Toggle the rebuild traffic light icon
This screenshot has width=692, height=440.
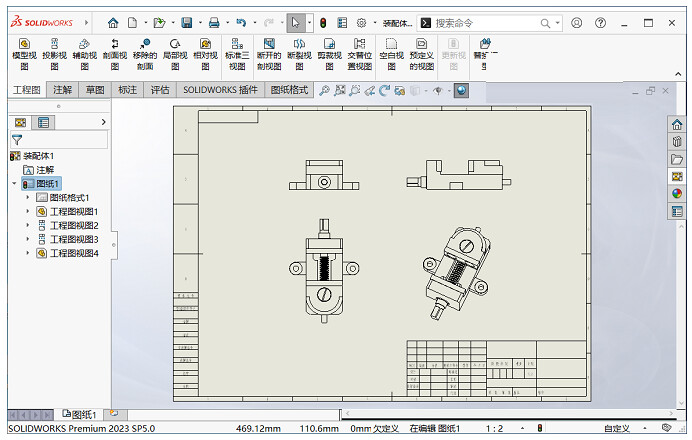pos(322,22)
